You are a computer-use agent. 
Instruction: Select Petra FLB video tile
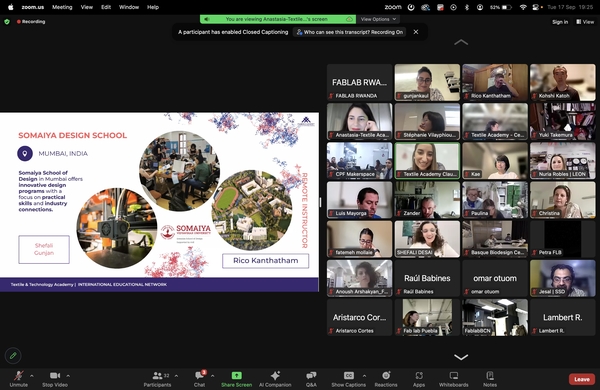click(x=562, y=239)
